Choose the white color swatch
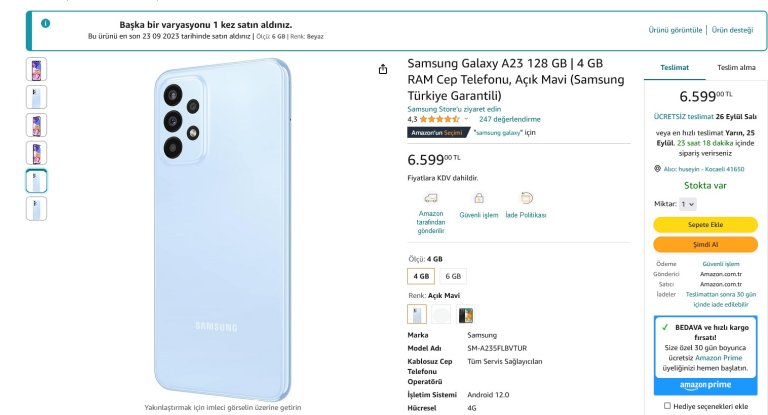The height and width of the screenshot is (415, 768). [441, 315]
